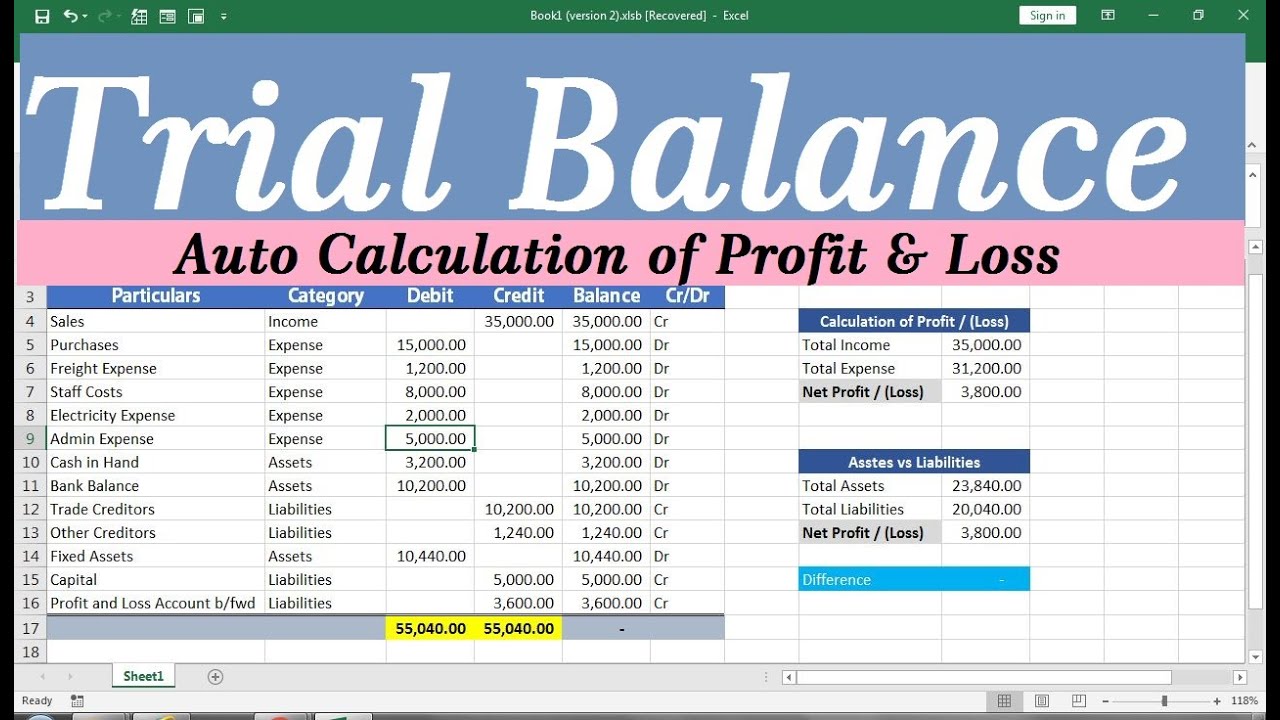Click Calculation of Profit / (Loss) heading
This screenshot has width=1280, height=720.
[x=914, y=321]
